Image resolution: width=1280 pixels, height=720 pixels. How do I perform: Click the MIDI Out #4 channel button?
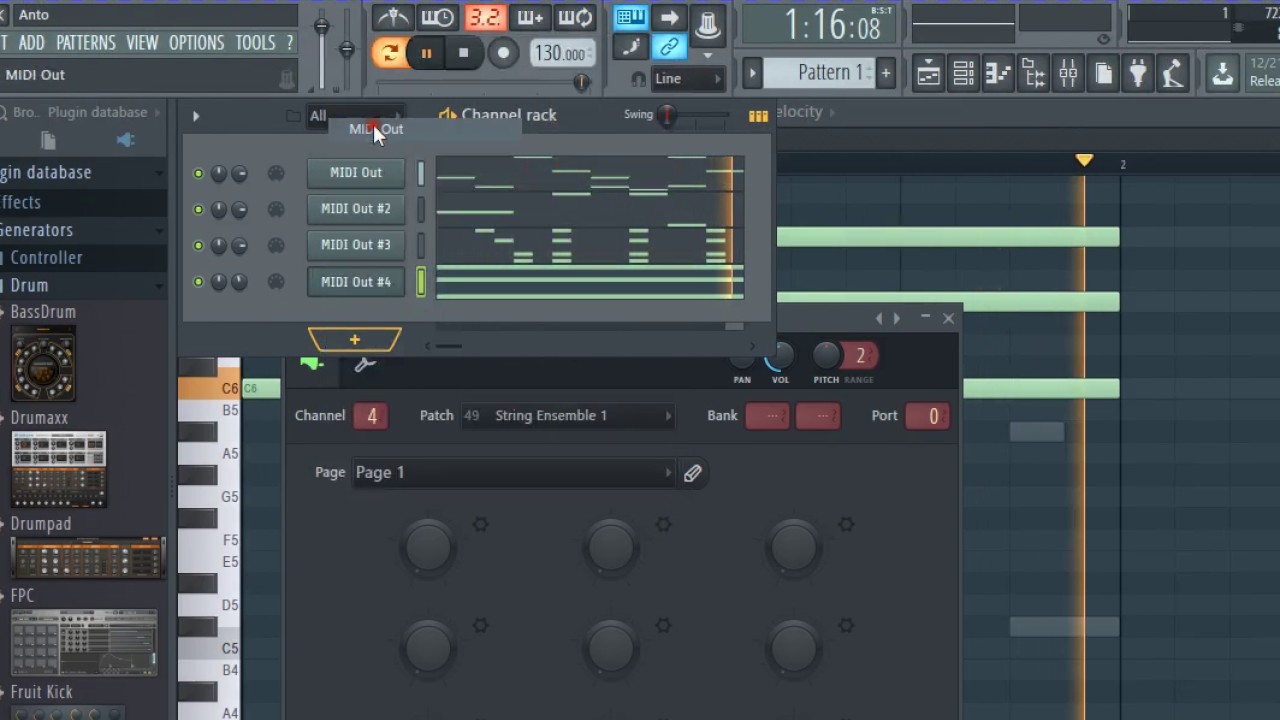point(356,282)
